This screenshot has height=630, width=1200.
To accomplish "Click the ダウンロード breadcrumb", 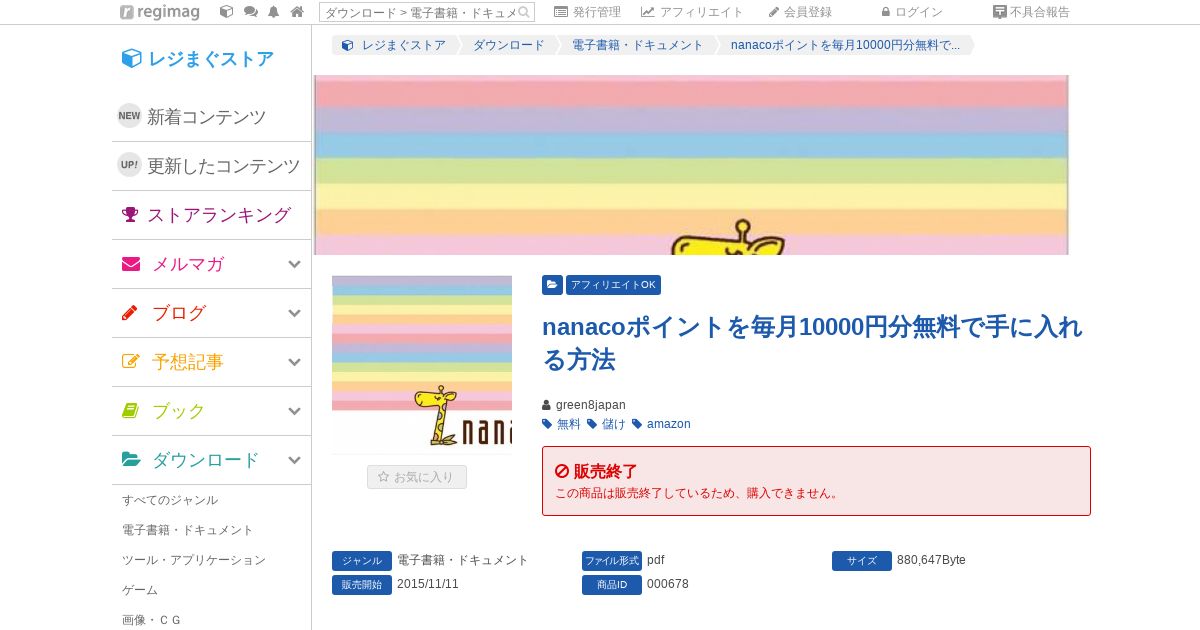I will coord(509,45).
